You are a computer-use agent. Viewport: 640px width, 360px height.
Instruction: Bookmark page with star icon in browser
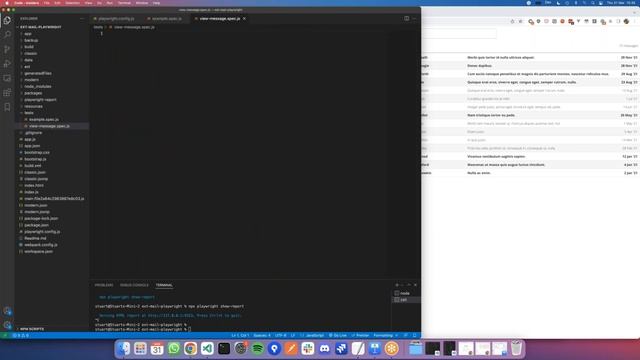520,21
